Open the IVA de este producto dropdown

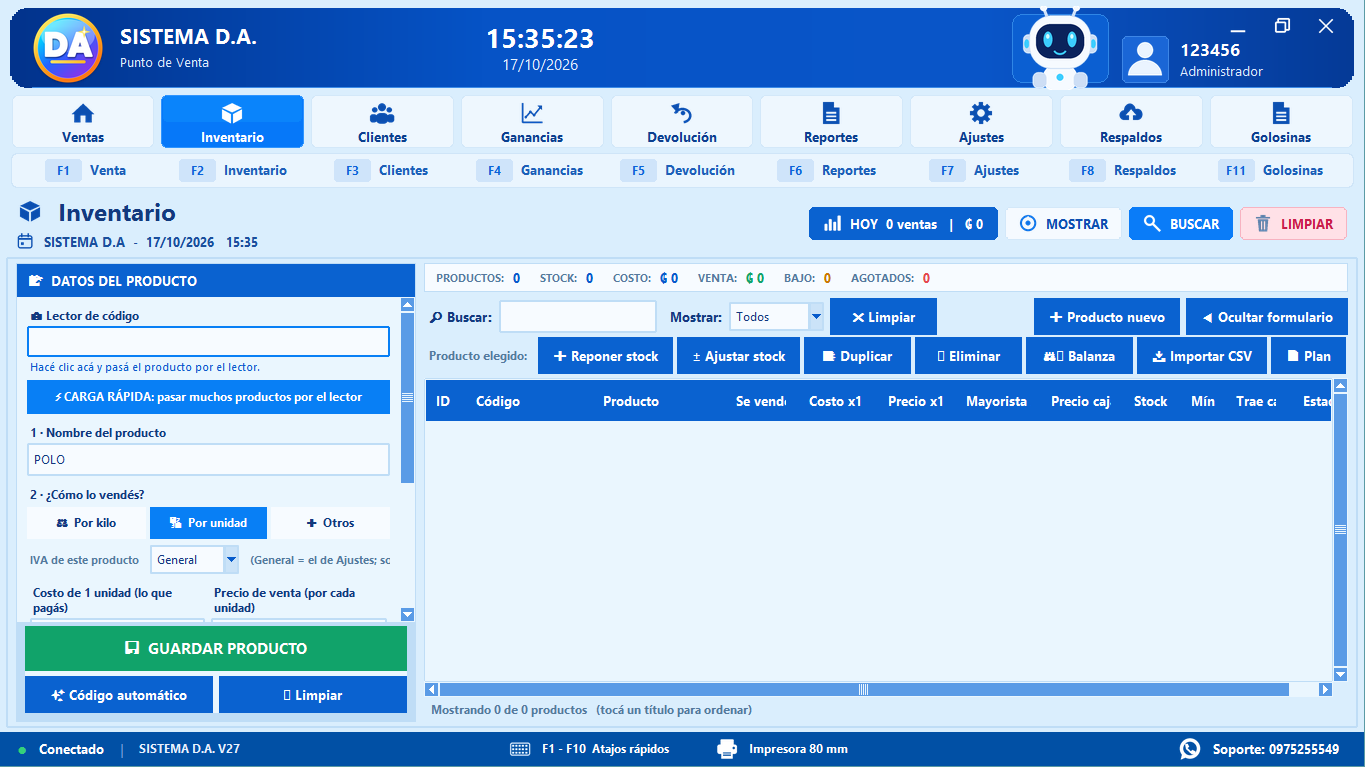tap(231, 560)
